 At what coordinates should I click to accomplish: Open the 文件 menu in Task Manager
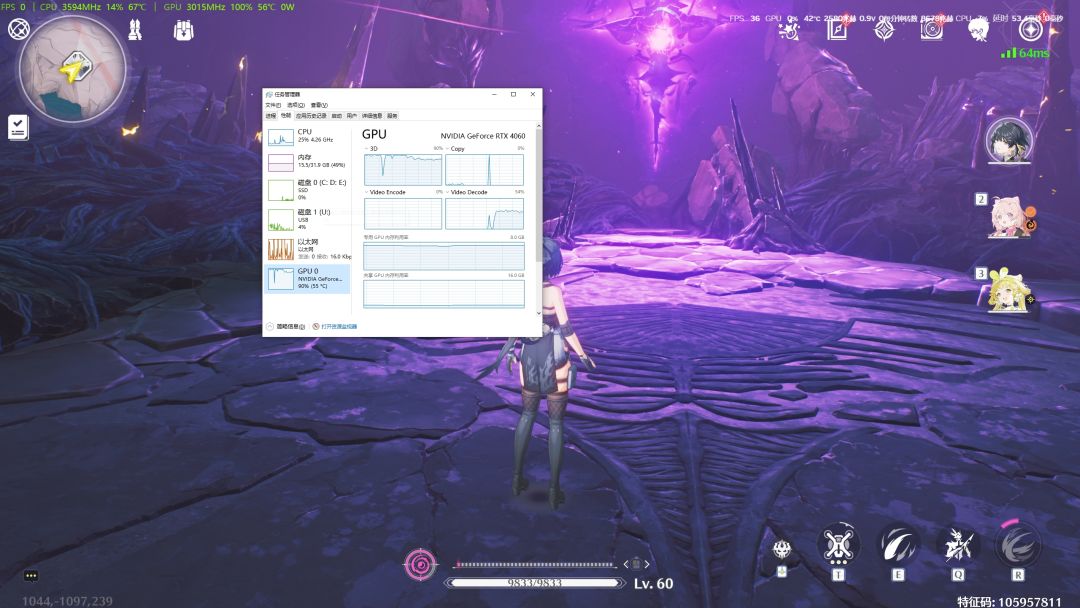coord(273,105)
